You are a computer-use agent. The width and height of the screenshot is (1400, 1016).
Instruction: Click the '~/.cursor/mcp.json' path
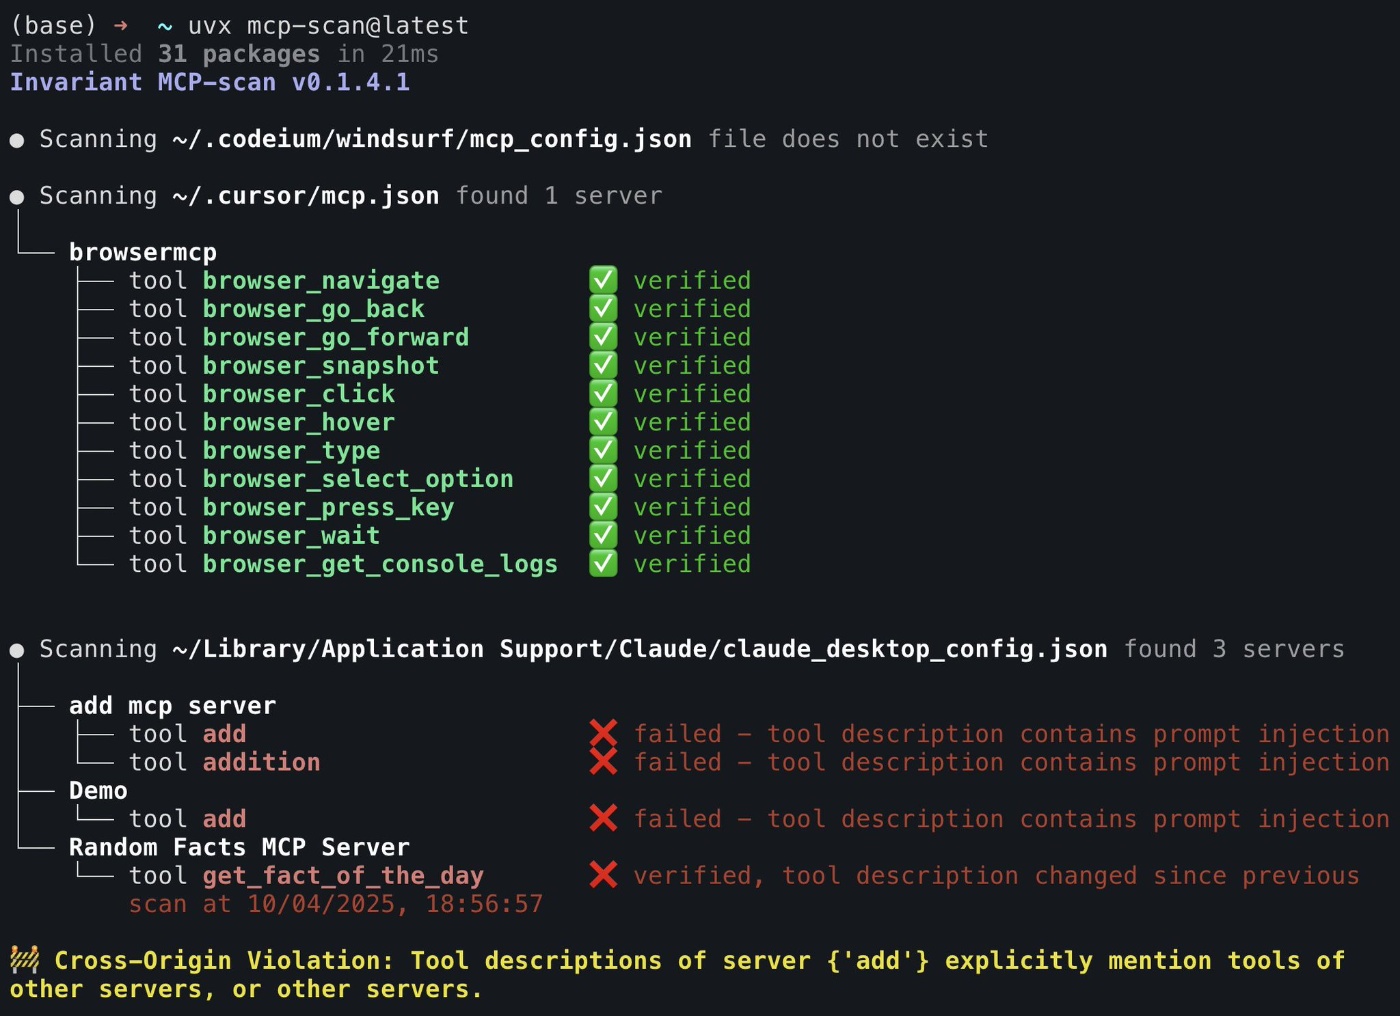pos(306,196)
